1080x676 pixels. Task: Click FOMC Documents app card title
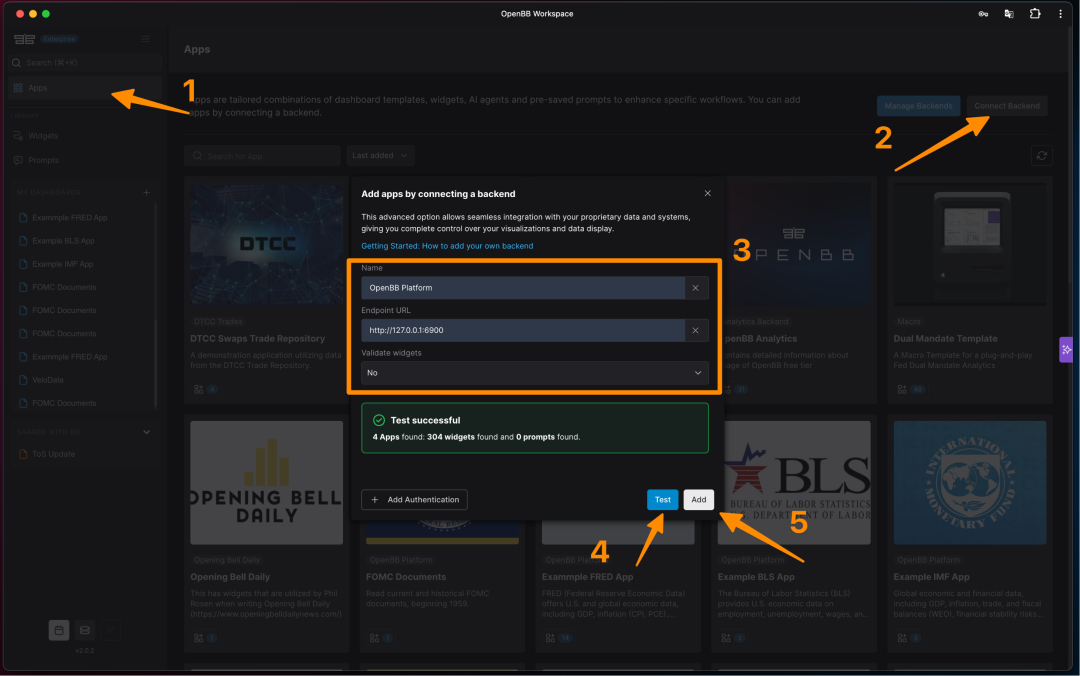[406, 577]
